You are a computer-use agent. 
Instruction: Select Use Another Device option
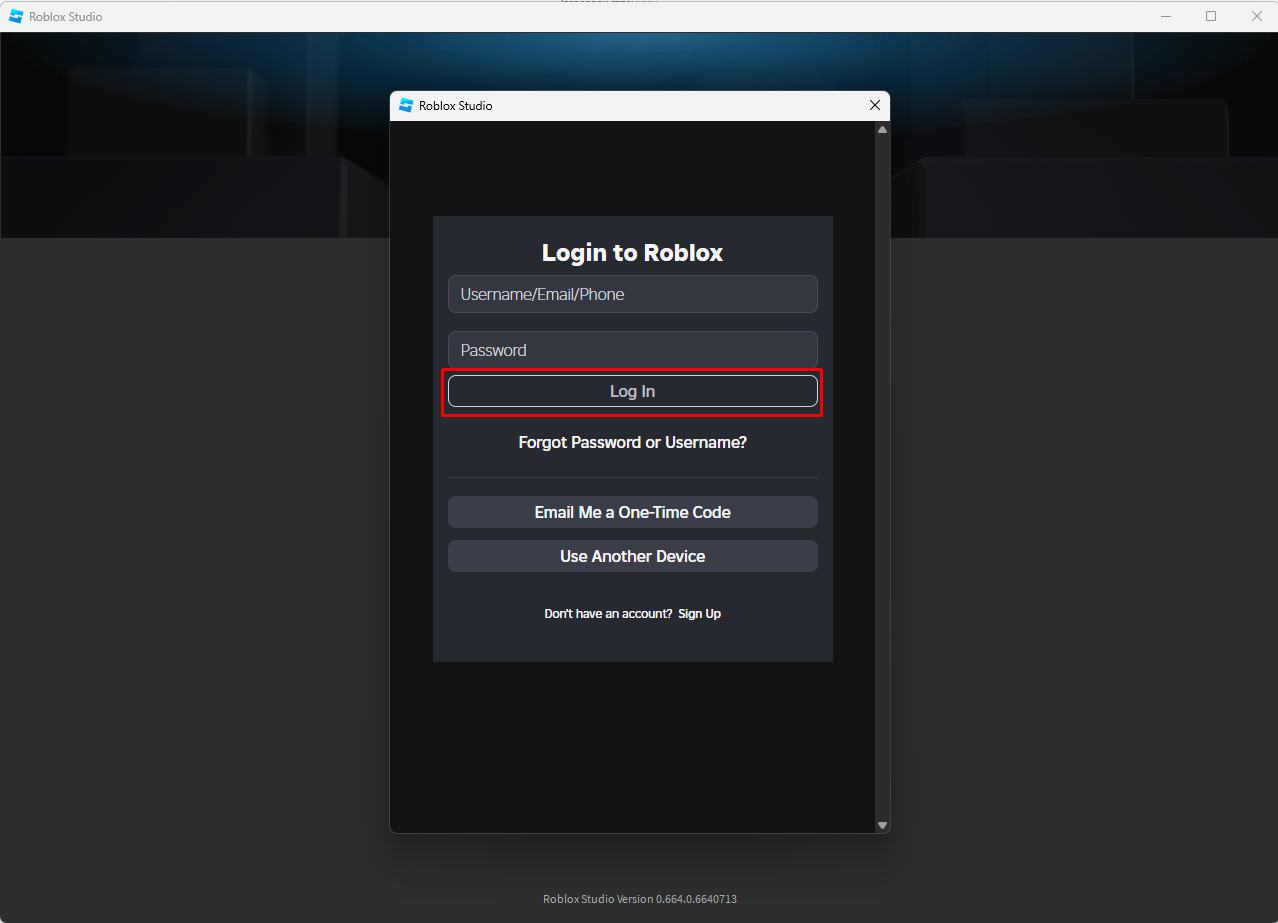click(x=632, y=556)
